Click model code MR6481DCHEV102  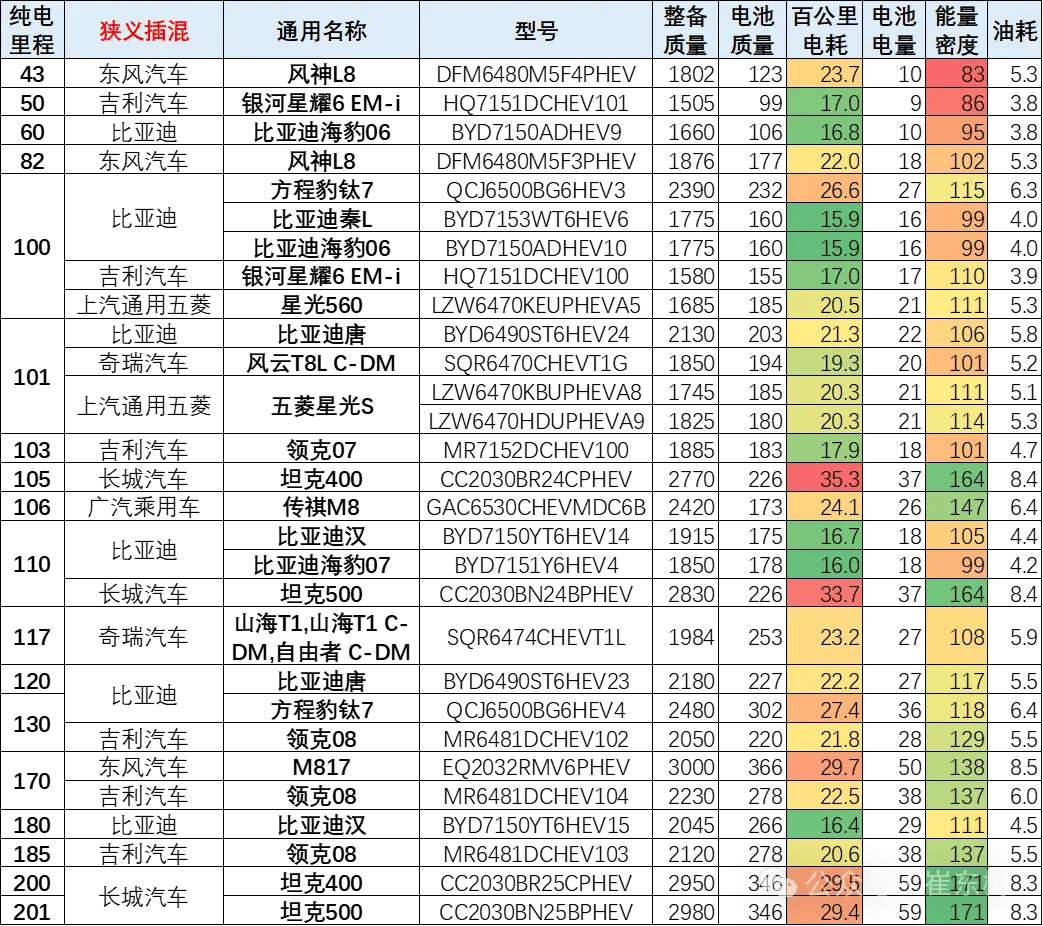tap(536, 738)
